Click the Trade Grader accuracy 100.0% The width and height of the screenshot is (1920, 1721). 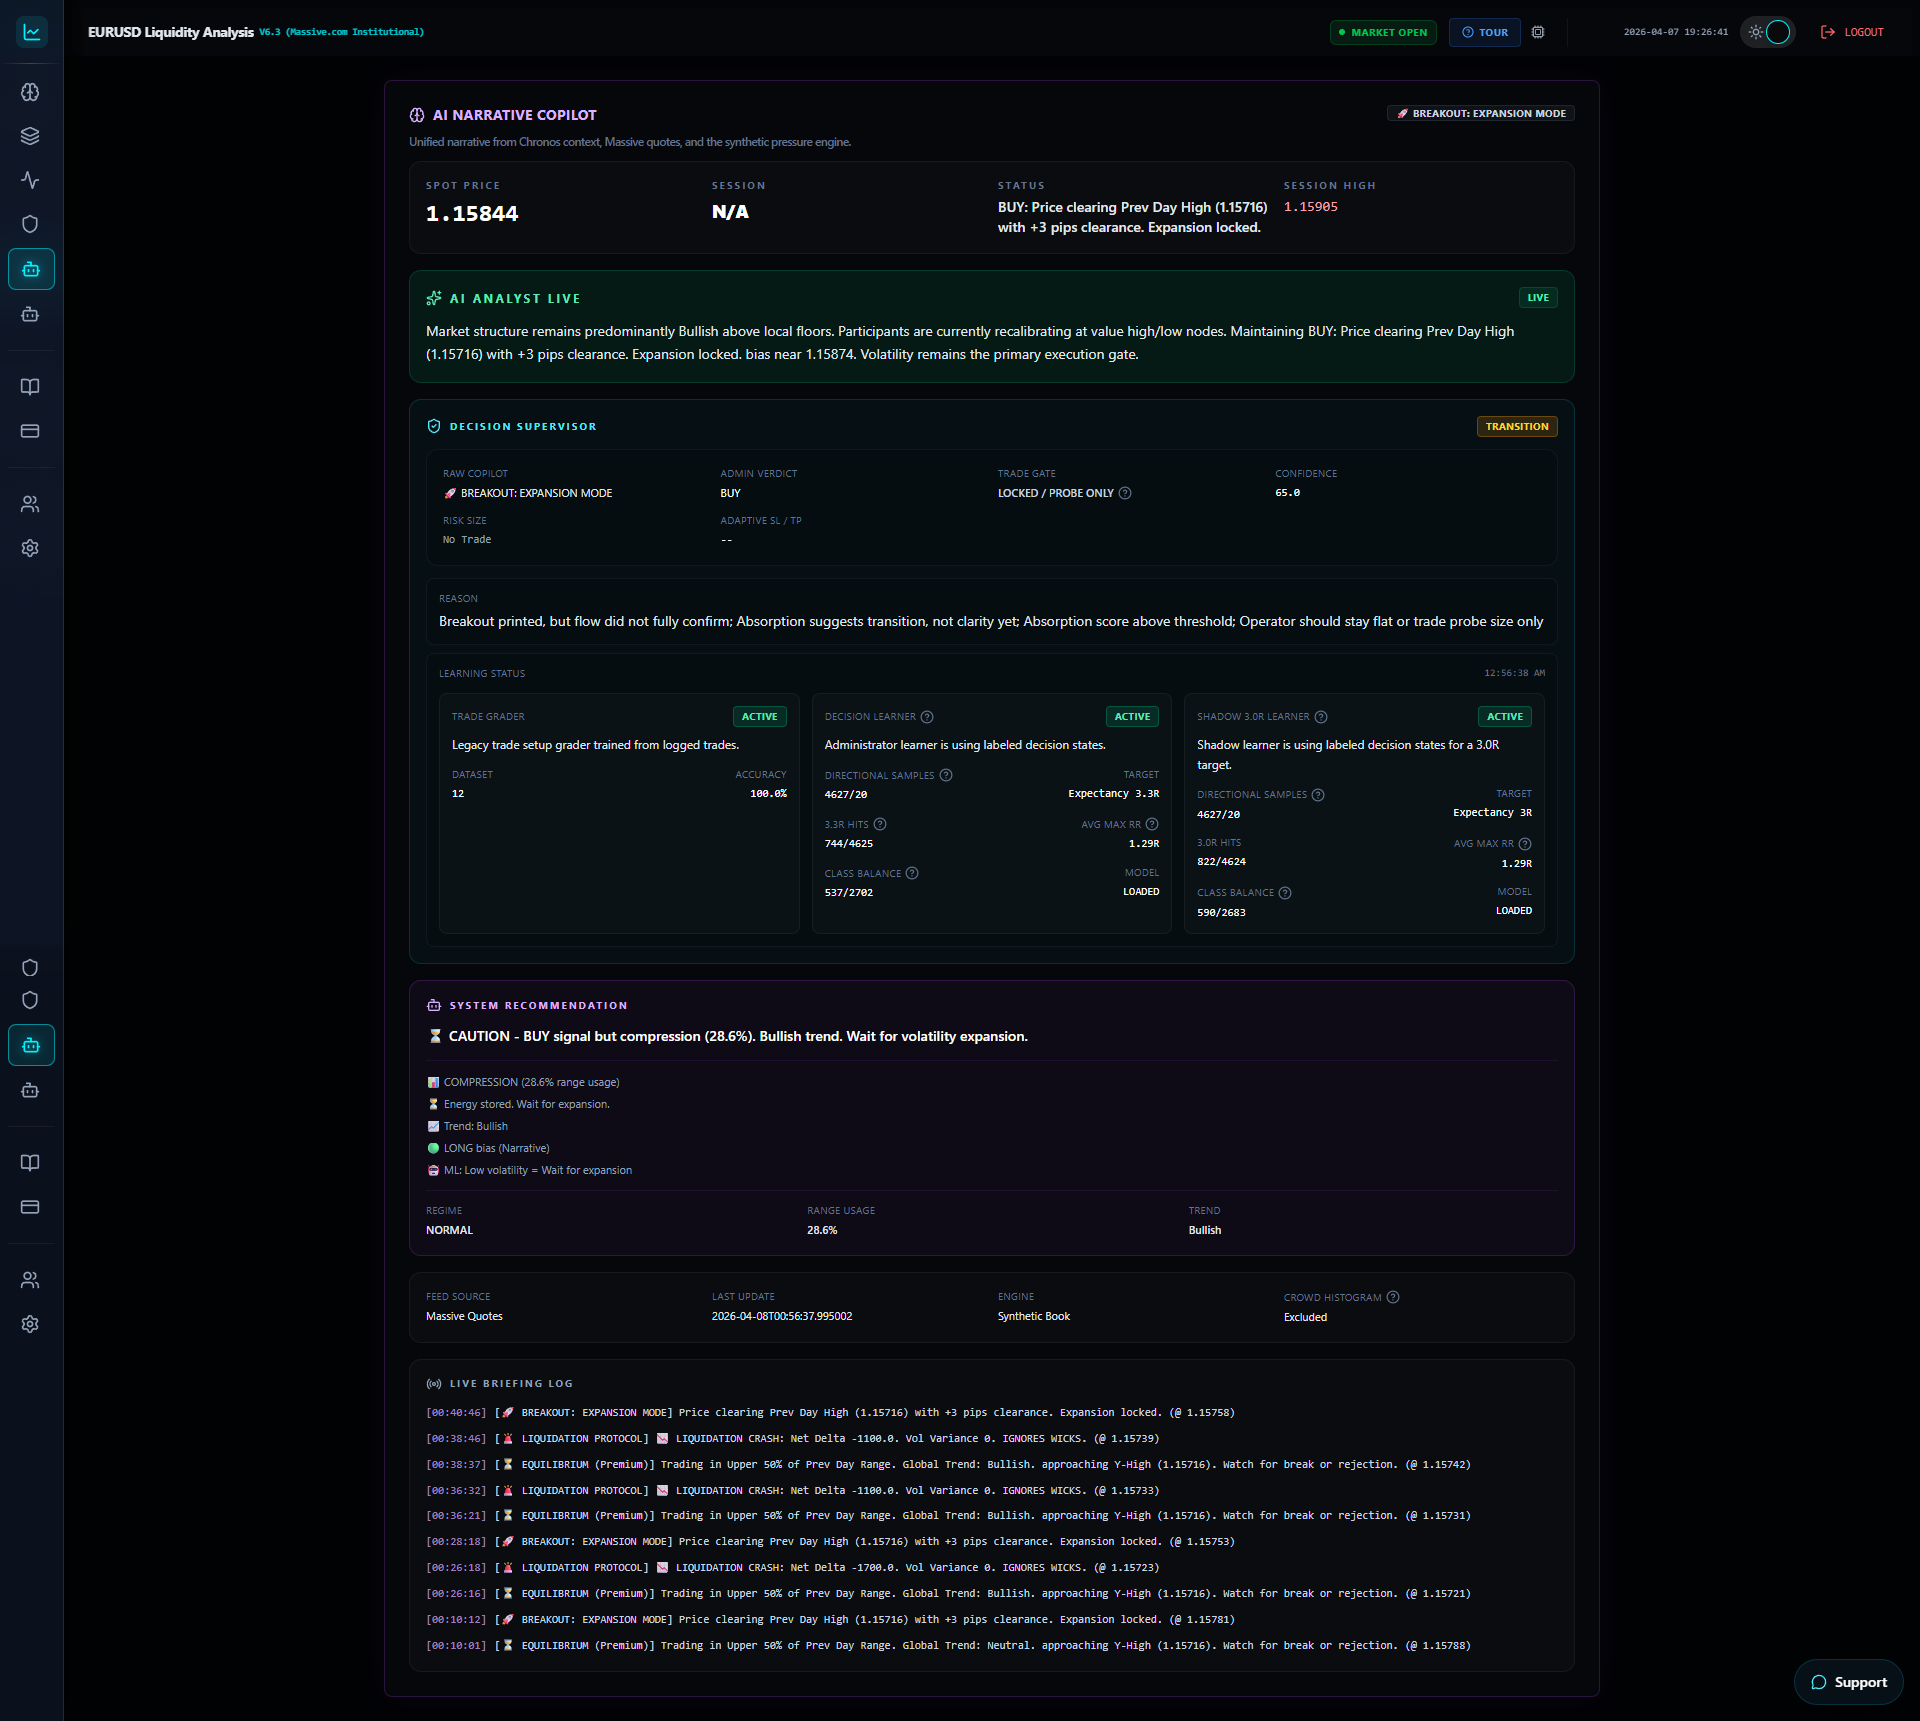point(768,794)
